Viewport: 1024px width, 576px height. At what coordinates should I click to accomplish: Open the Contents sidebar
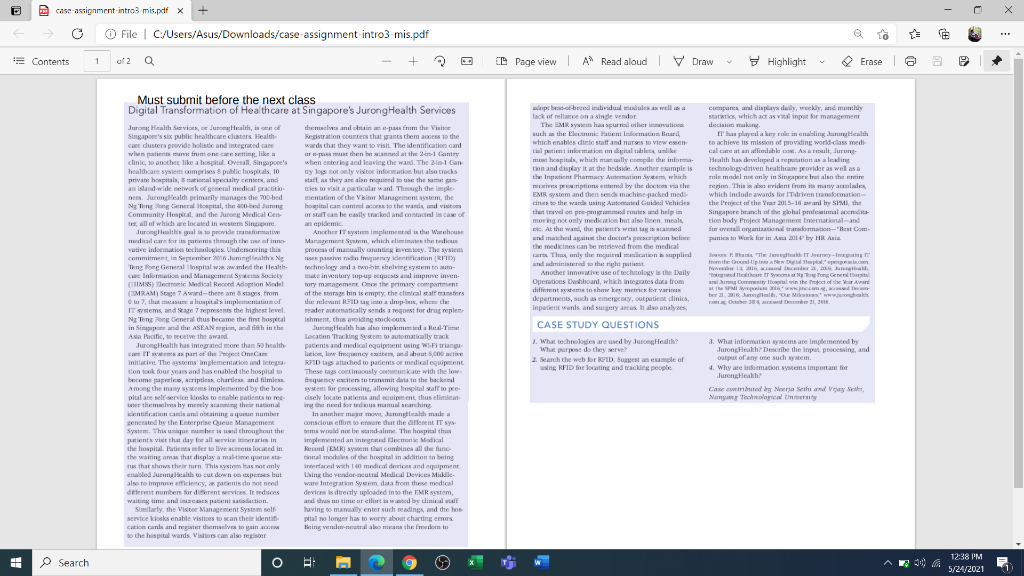pos(41,61)
